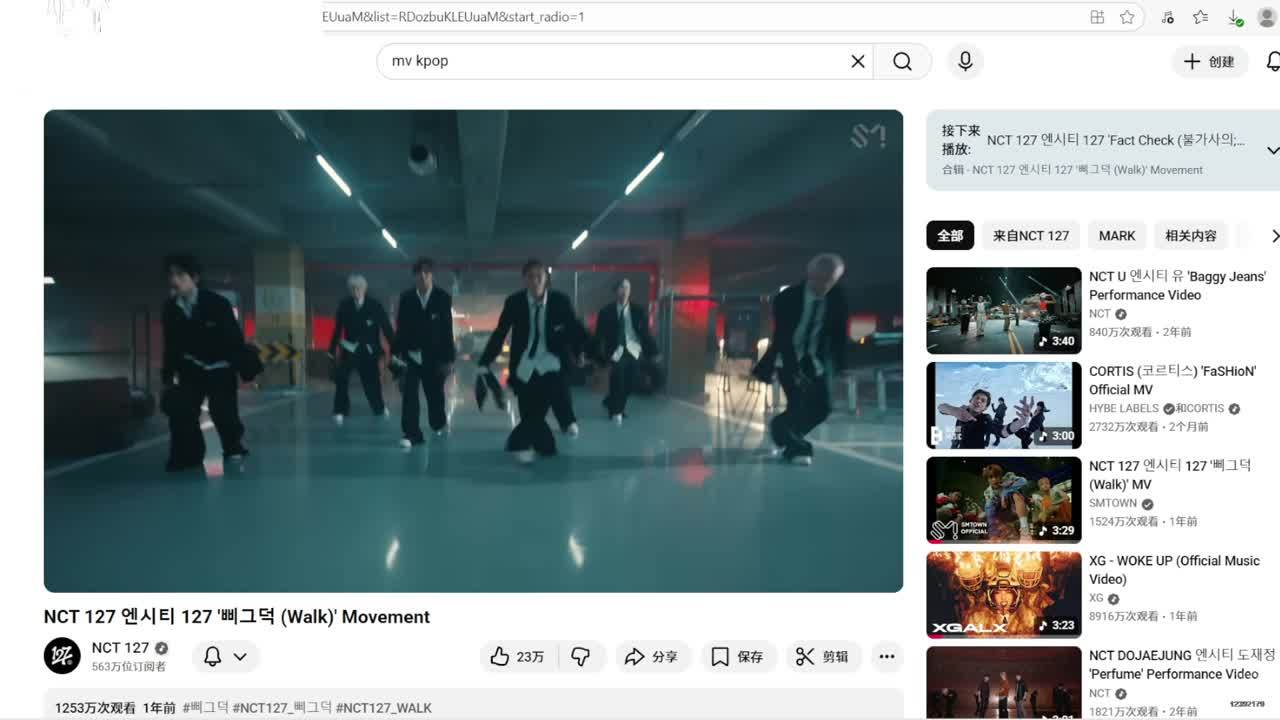Open the browser favorites list icon
Screen dimensions: 1280x720
coord(1201,17)
